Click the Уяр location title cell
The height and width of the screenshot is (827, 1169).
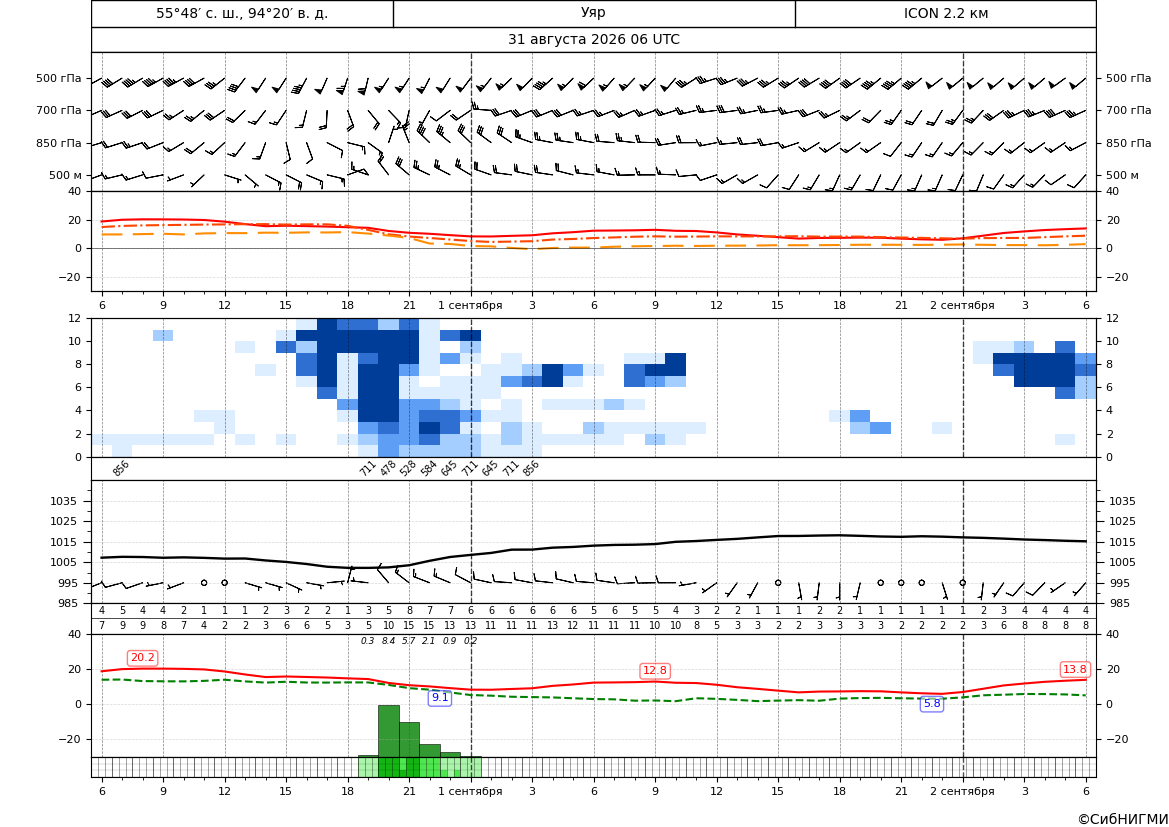pos(593,13)
